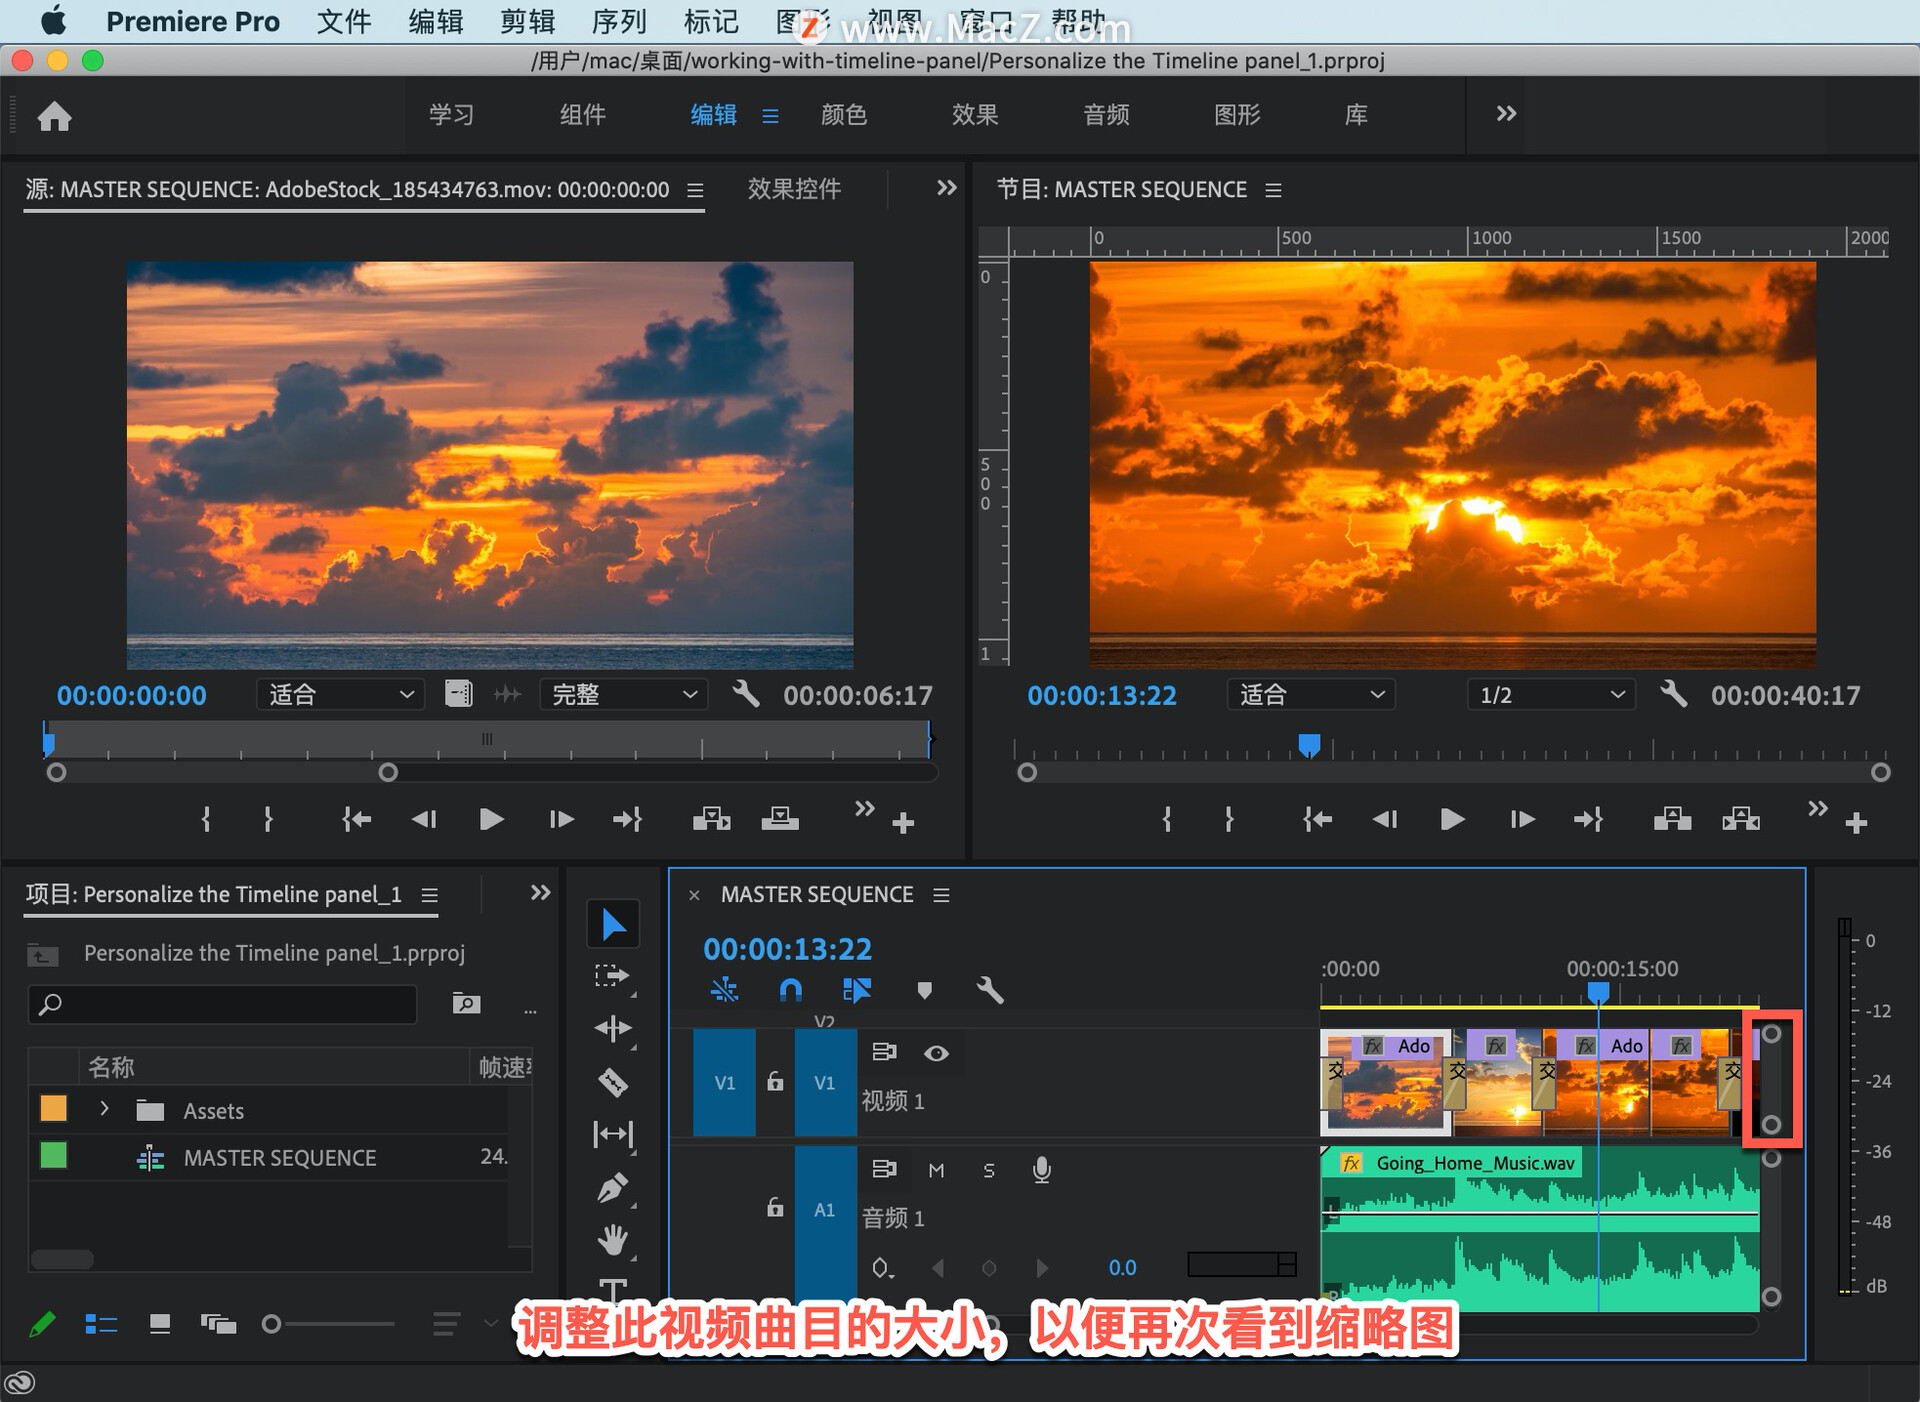Click the Track Select Forward tool
The height and width of the screenshot is (1402, 1920).
pyautogui.click(x=612, y=975)
